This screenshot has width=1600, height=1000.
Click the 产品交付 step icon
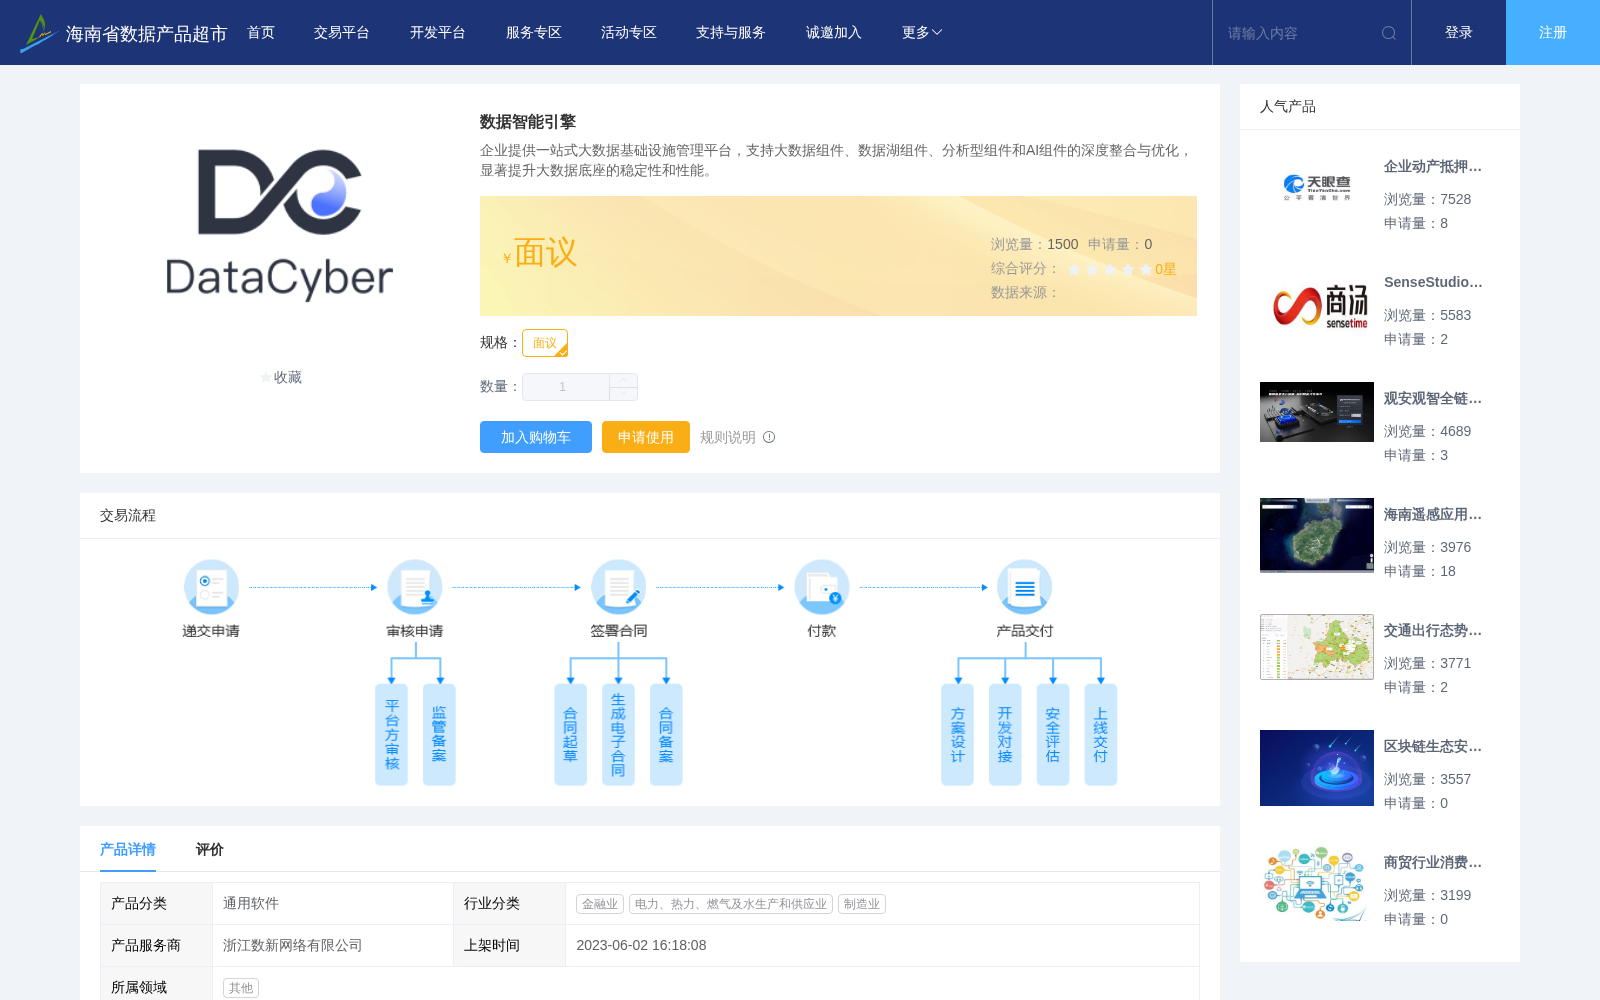(1025, 587)
